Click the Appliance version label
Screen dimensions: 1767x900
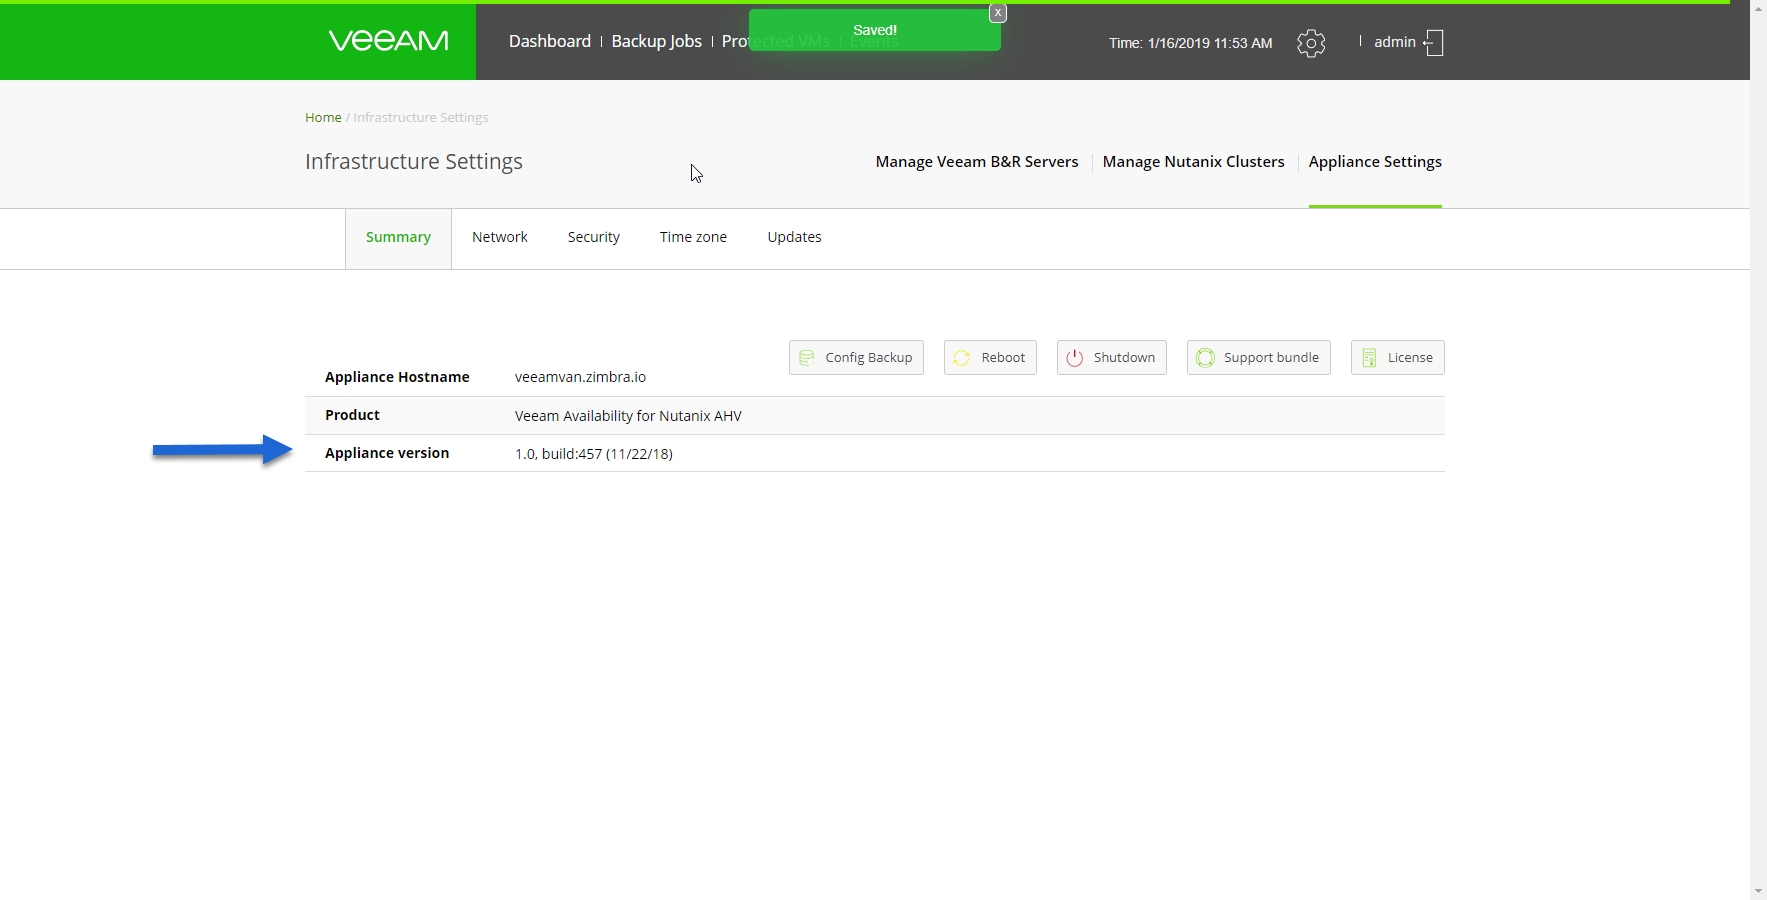(387, 453)
